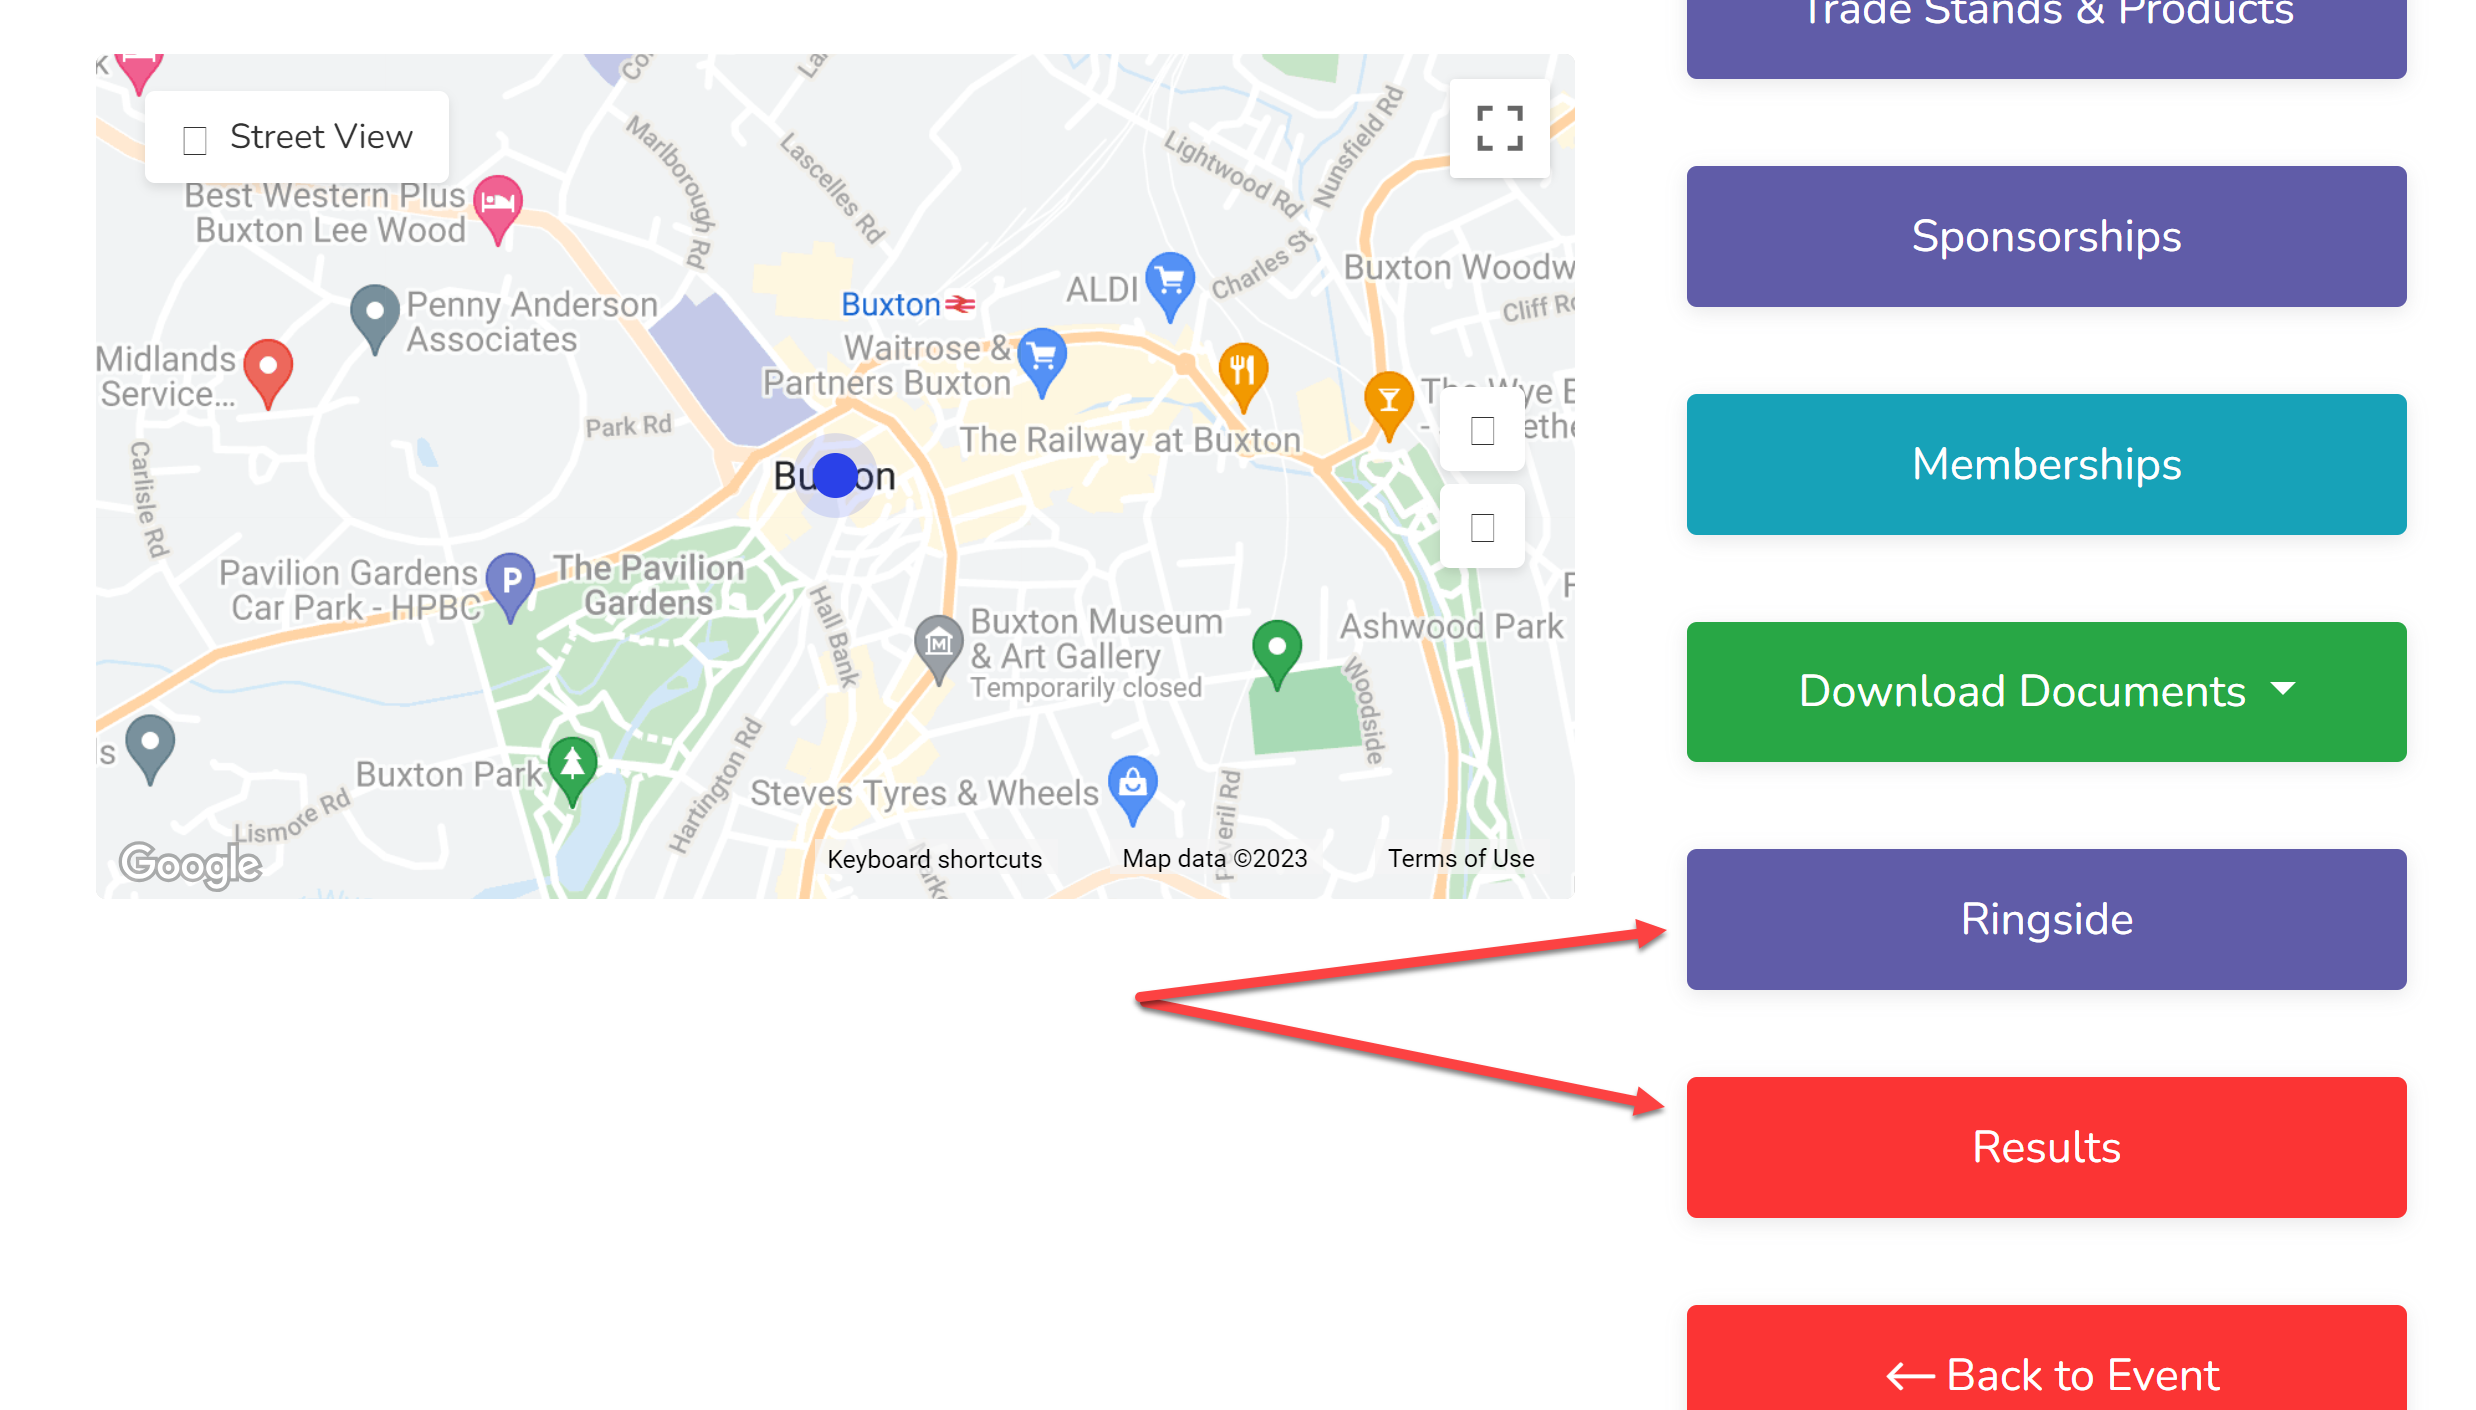The height and width of the screenshot is (1410, 2476).
Task: Toggle fullscreen map view
Action: pos(1499,129)
